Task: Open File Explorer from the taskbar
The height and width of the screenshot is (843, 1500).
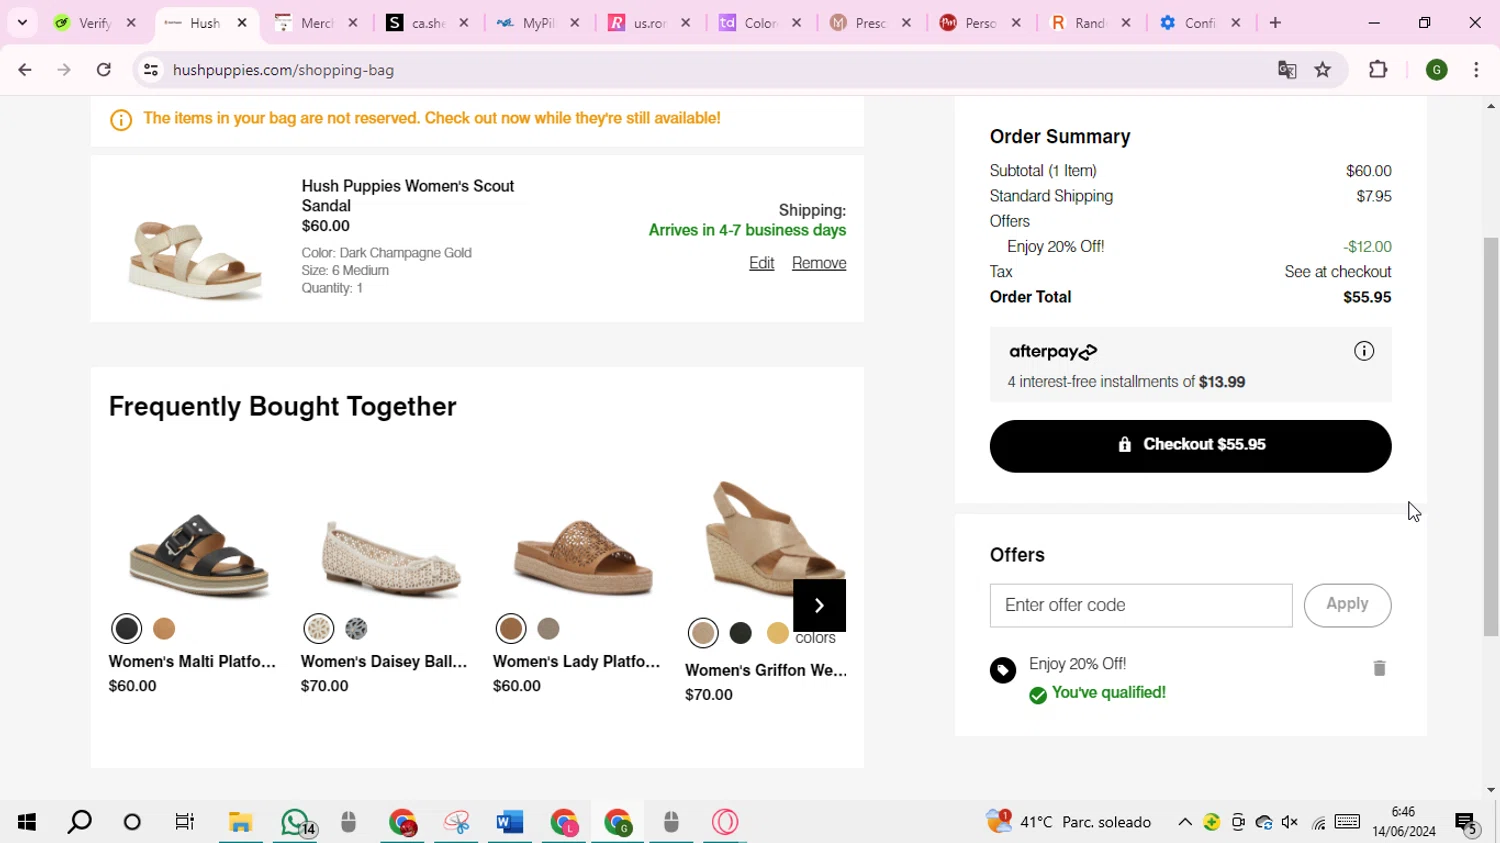Action: point(240,822)
